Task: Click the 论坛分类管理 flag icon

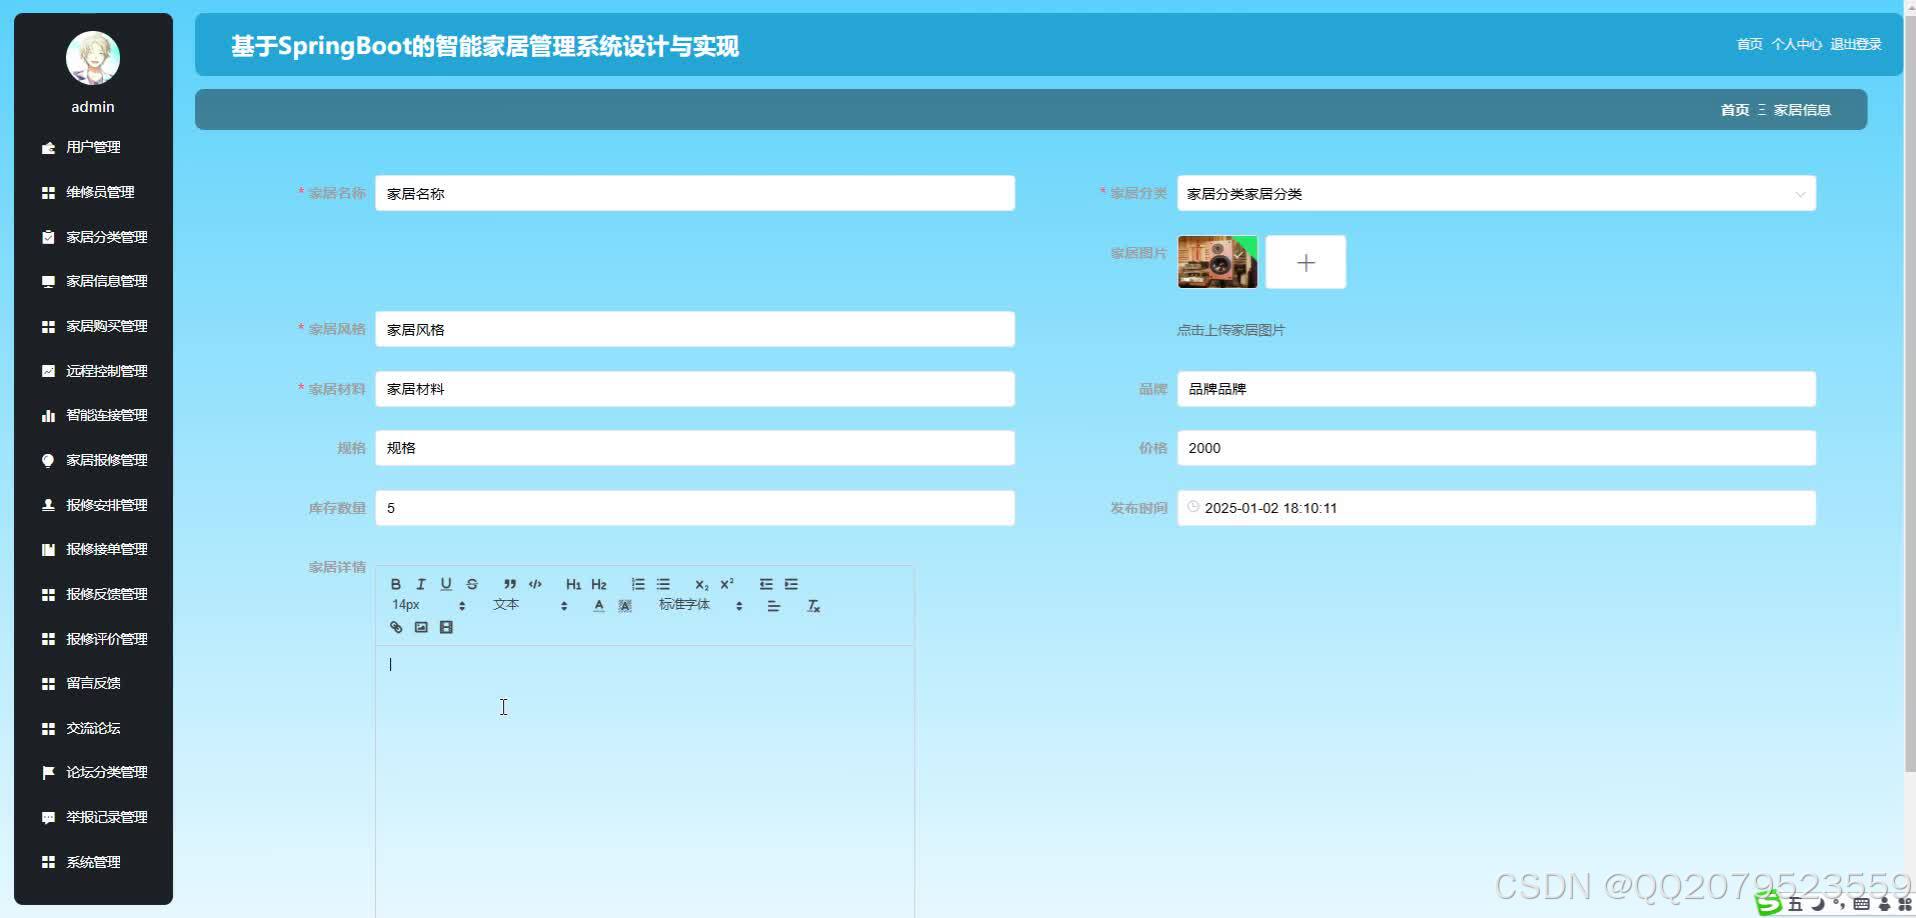Action: pyautogui.click(x=48, y=772)
